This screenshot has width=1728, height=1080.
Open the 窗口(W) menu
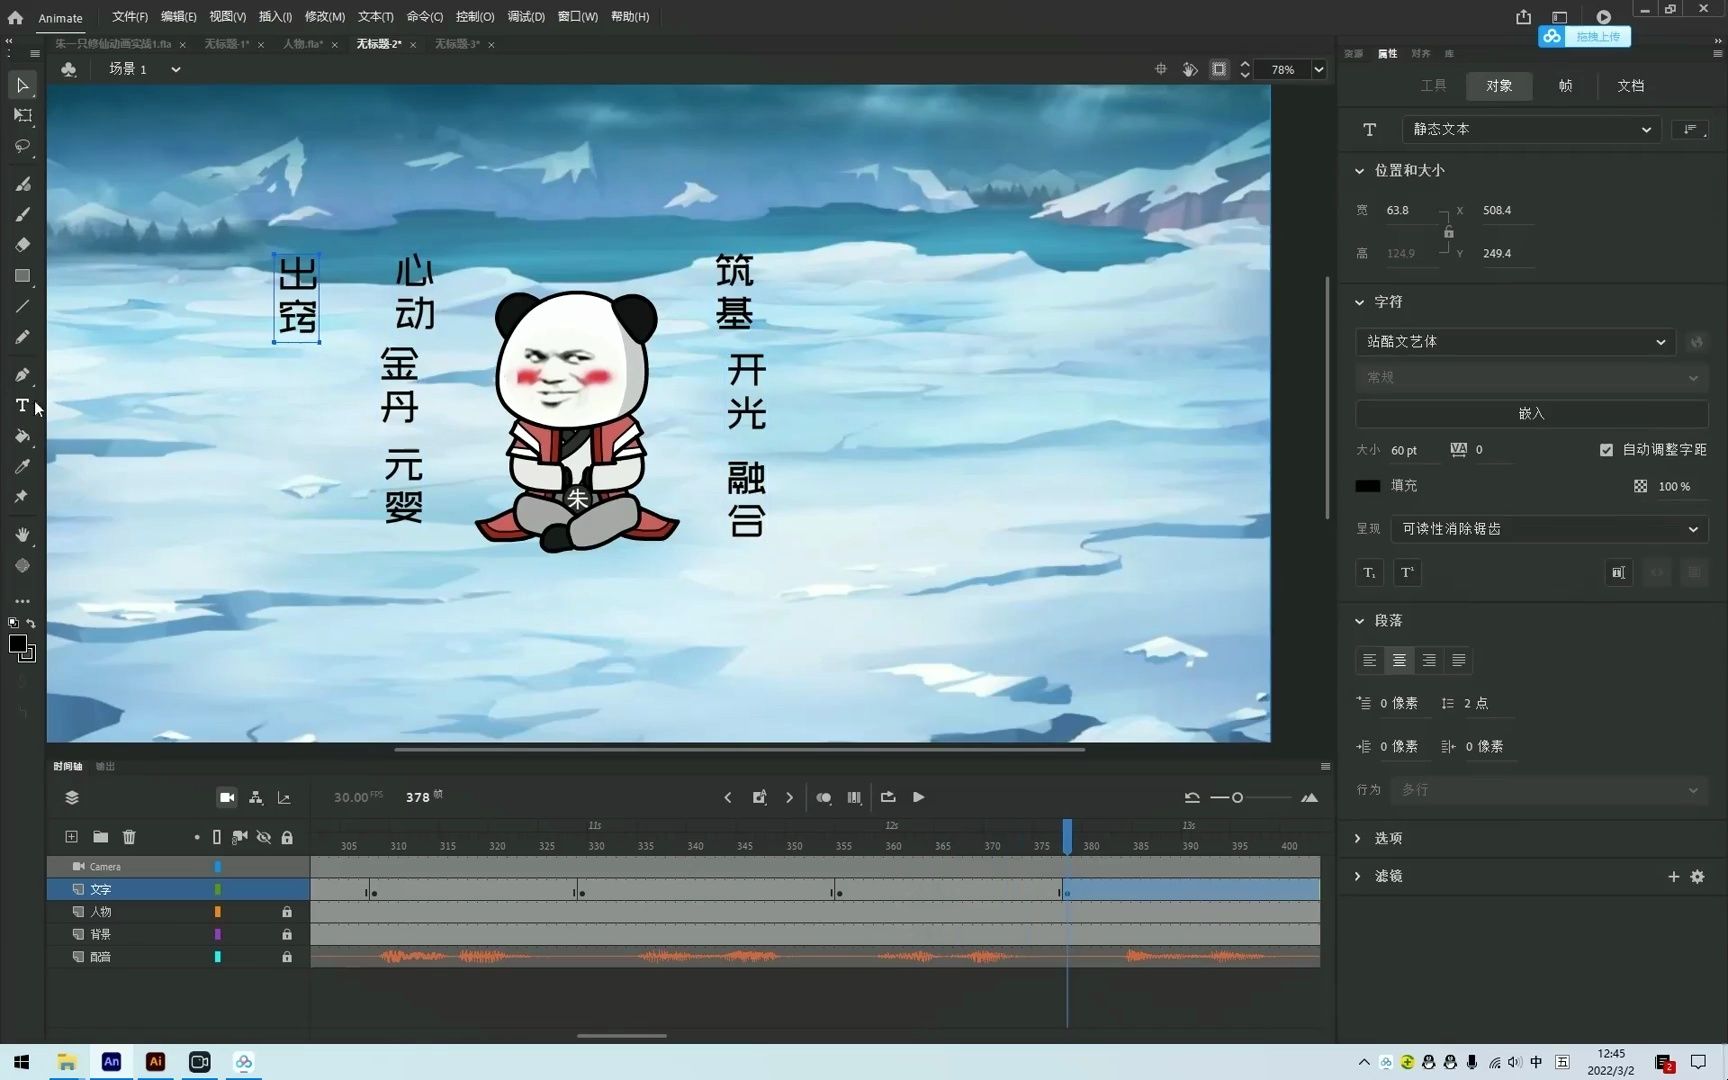pyautogui.click(x=577, y=17)
